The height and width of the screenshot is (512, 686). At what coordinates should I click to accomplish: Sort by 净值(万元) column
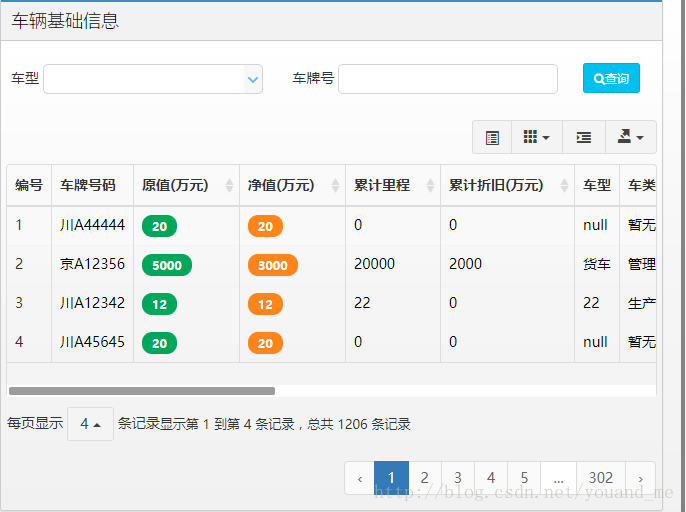(x=292, y=185)
